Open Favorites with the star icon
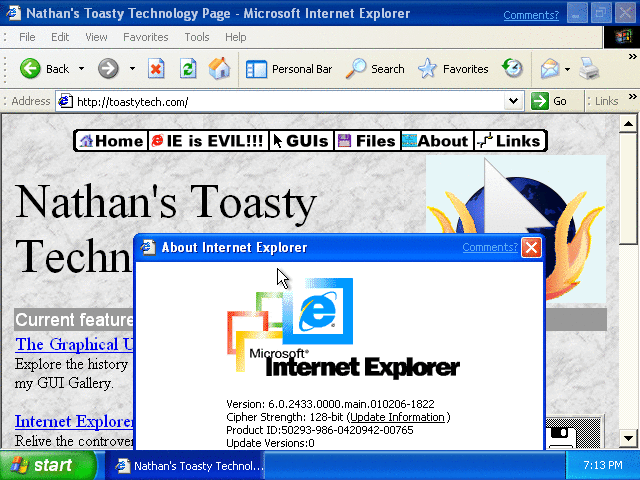This screenshot has width=640, height=480. 453,69
